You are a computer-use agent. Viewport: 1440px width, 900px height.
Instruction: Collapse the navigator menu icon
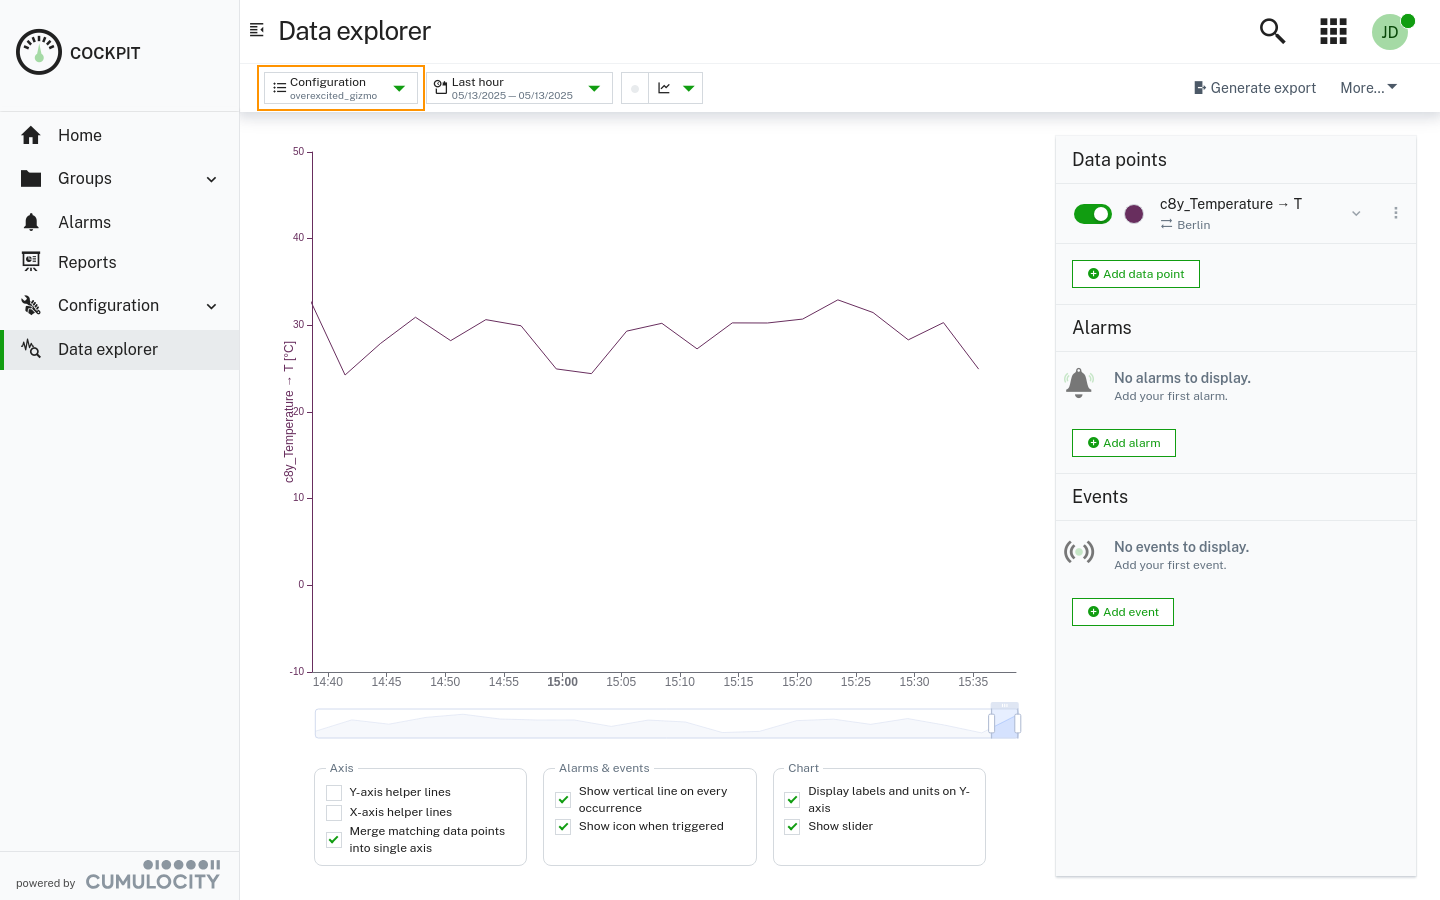coord(257,30)
